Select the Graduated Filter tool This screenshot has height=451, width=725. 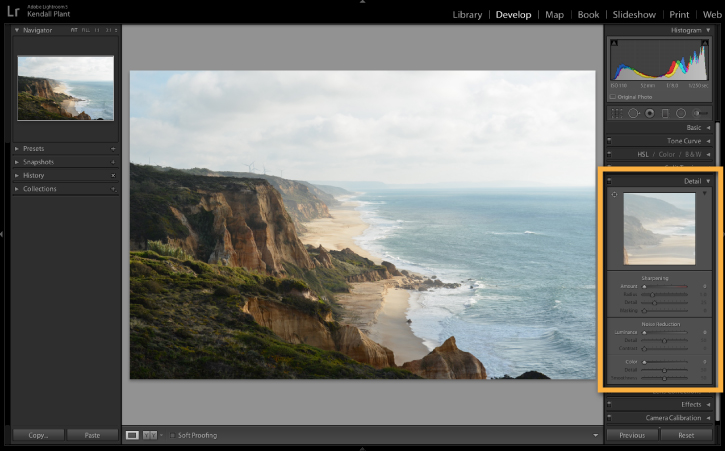pyautogui.click(x=665, y=113)
